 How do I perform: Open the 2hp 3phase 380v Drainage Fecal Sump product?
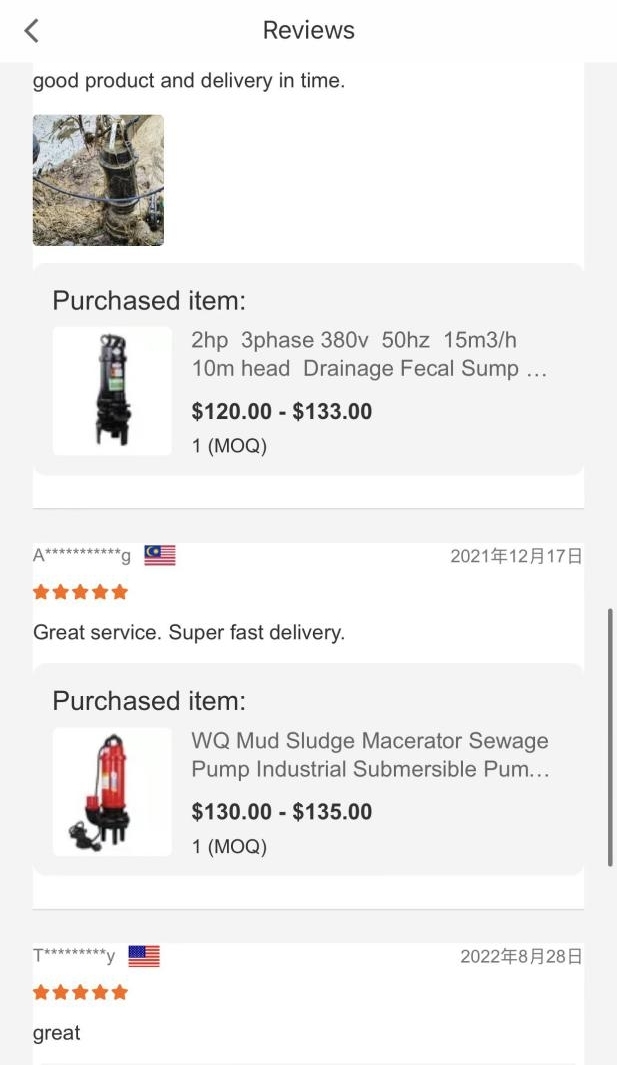pos(369,354)
